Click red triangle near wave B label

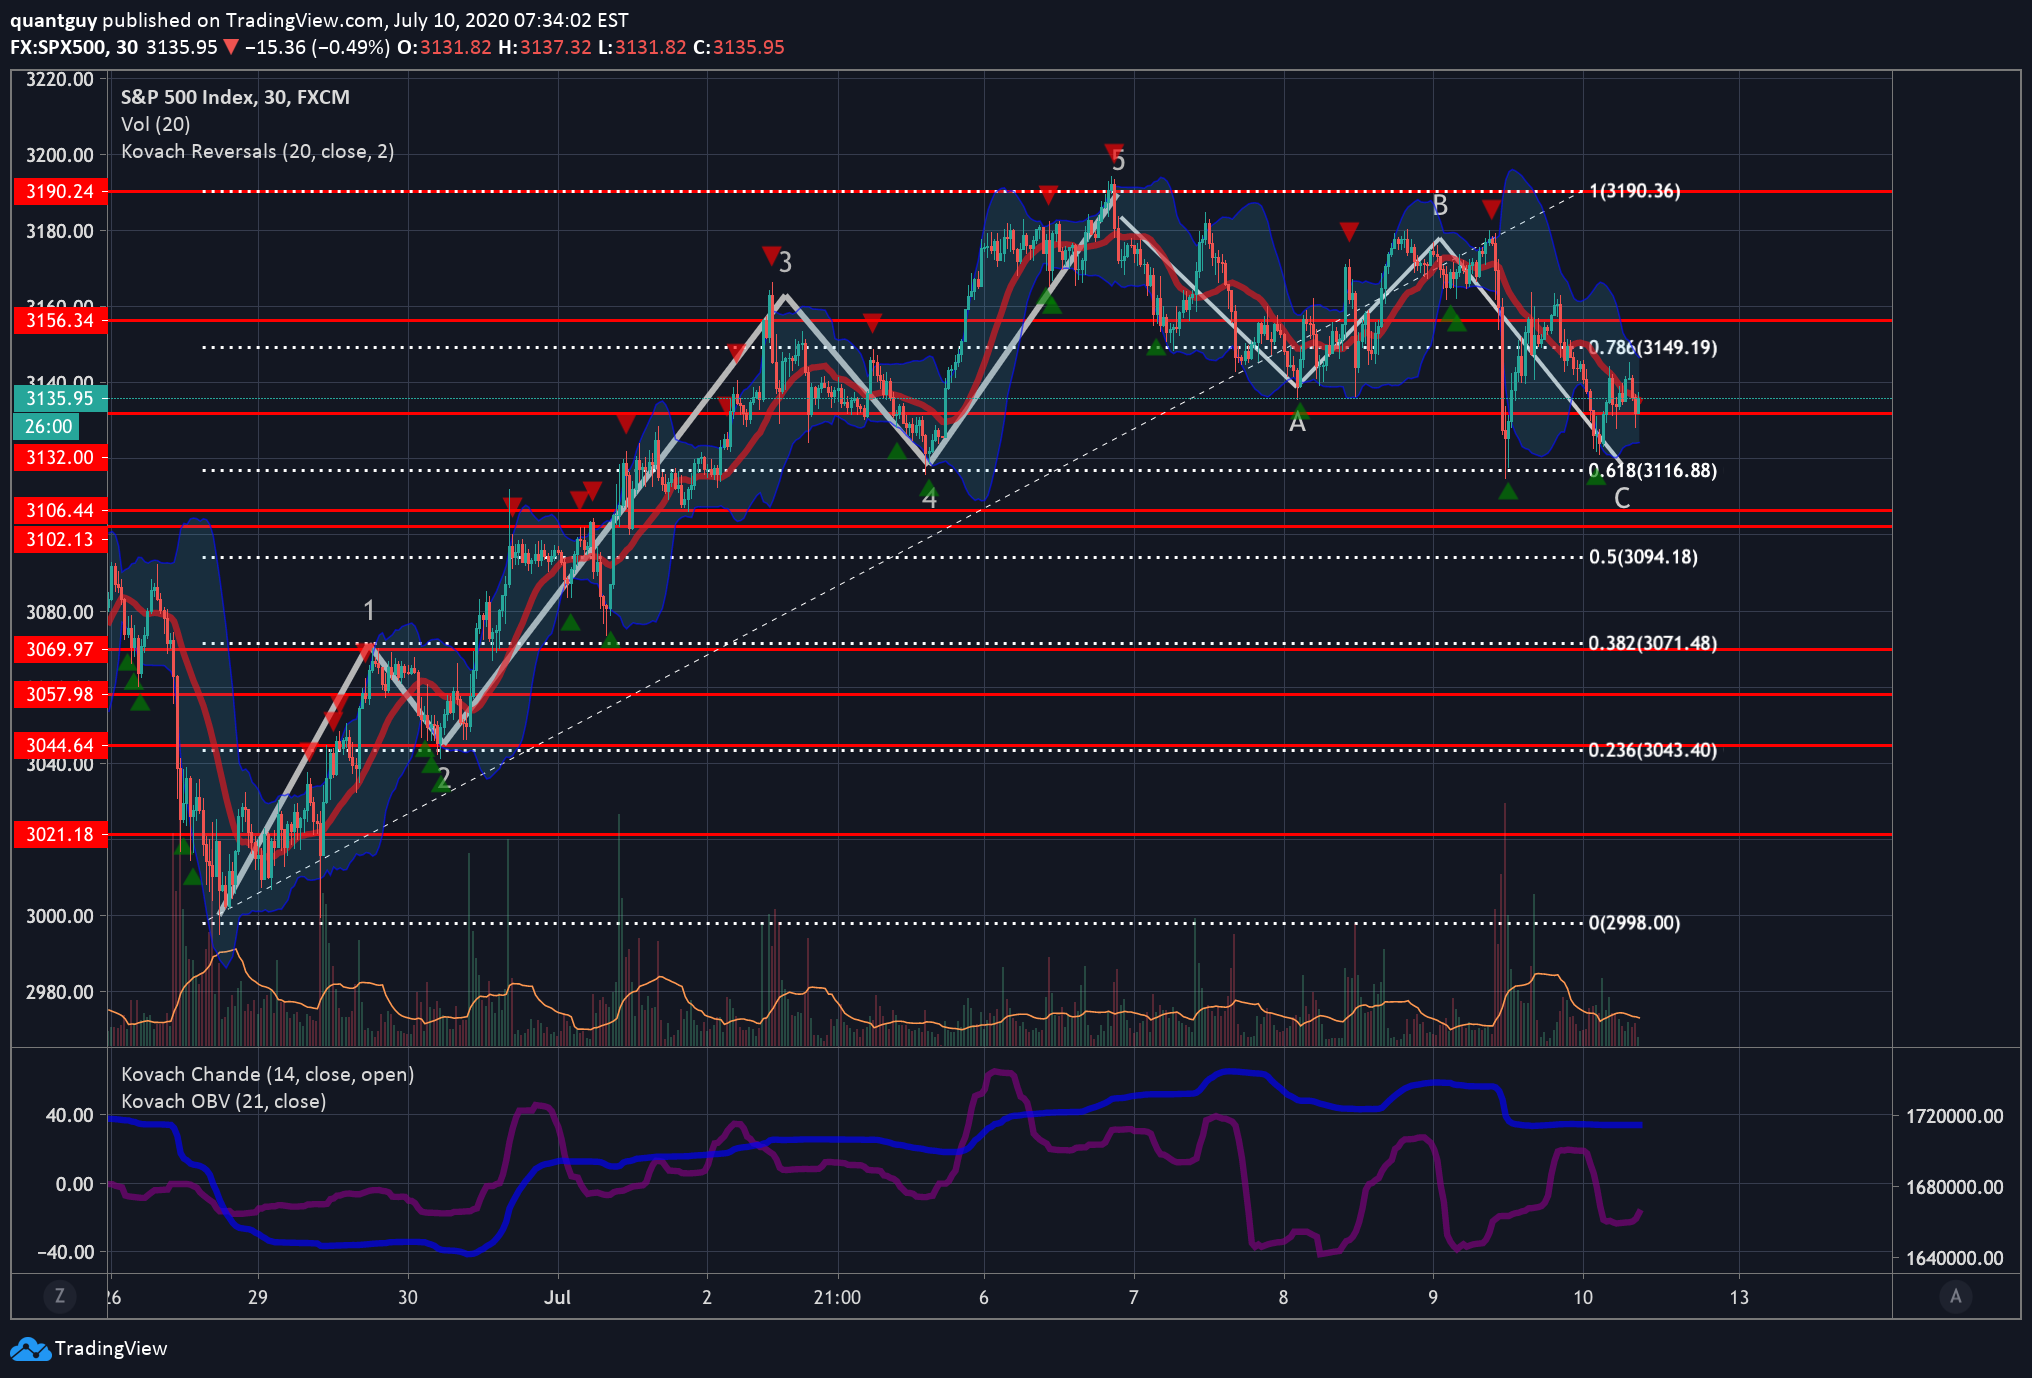1490,209
